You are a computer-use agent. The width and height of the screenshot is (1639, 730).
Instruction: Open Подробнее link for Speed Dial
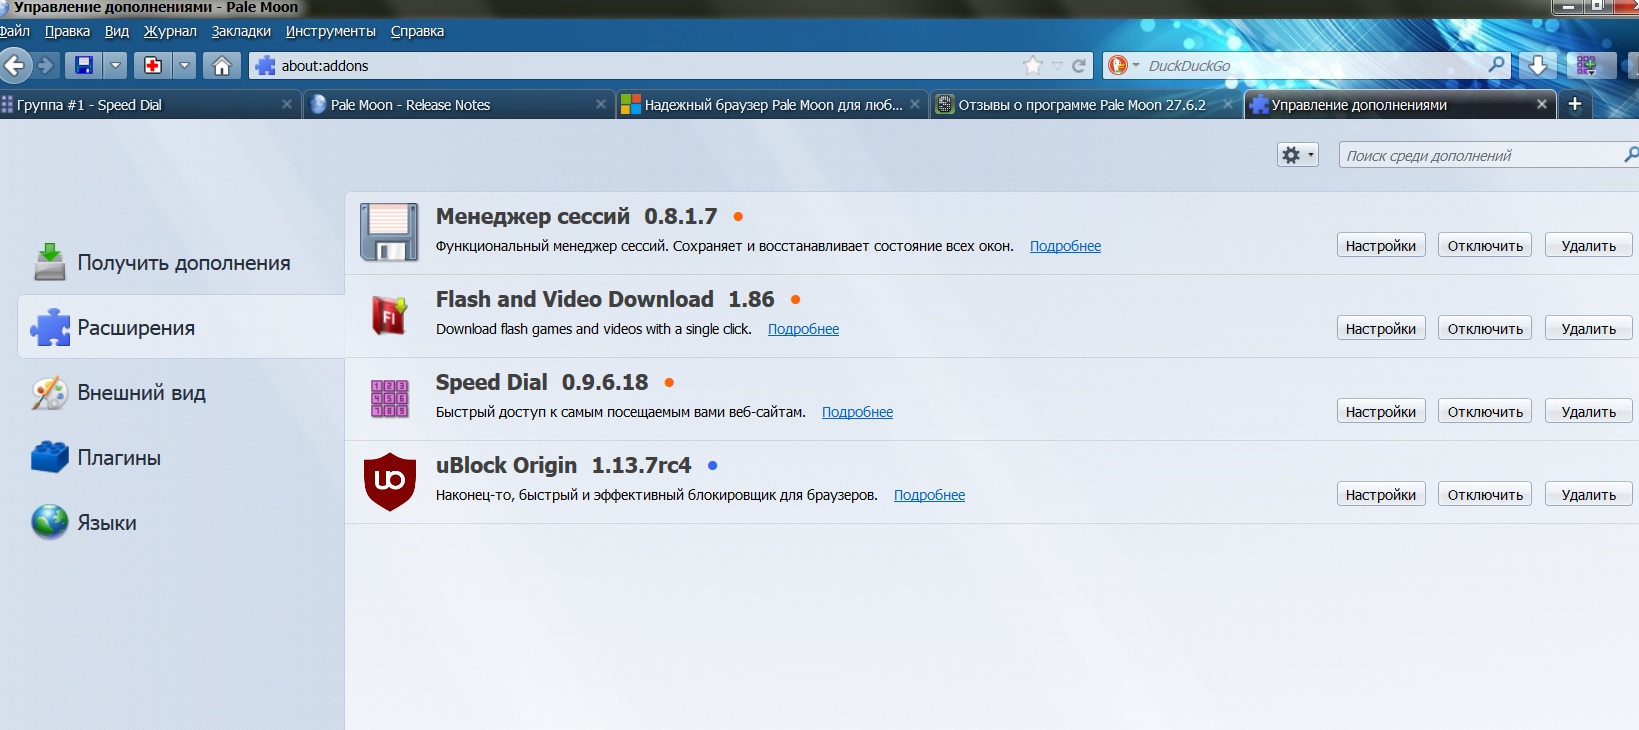click(857, 412)
